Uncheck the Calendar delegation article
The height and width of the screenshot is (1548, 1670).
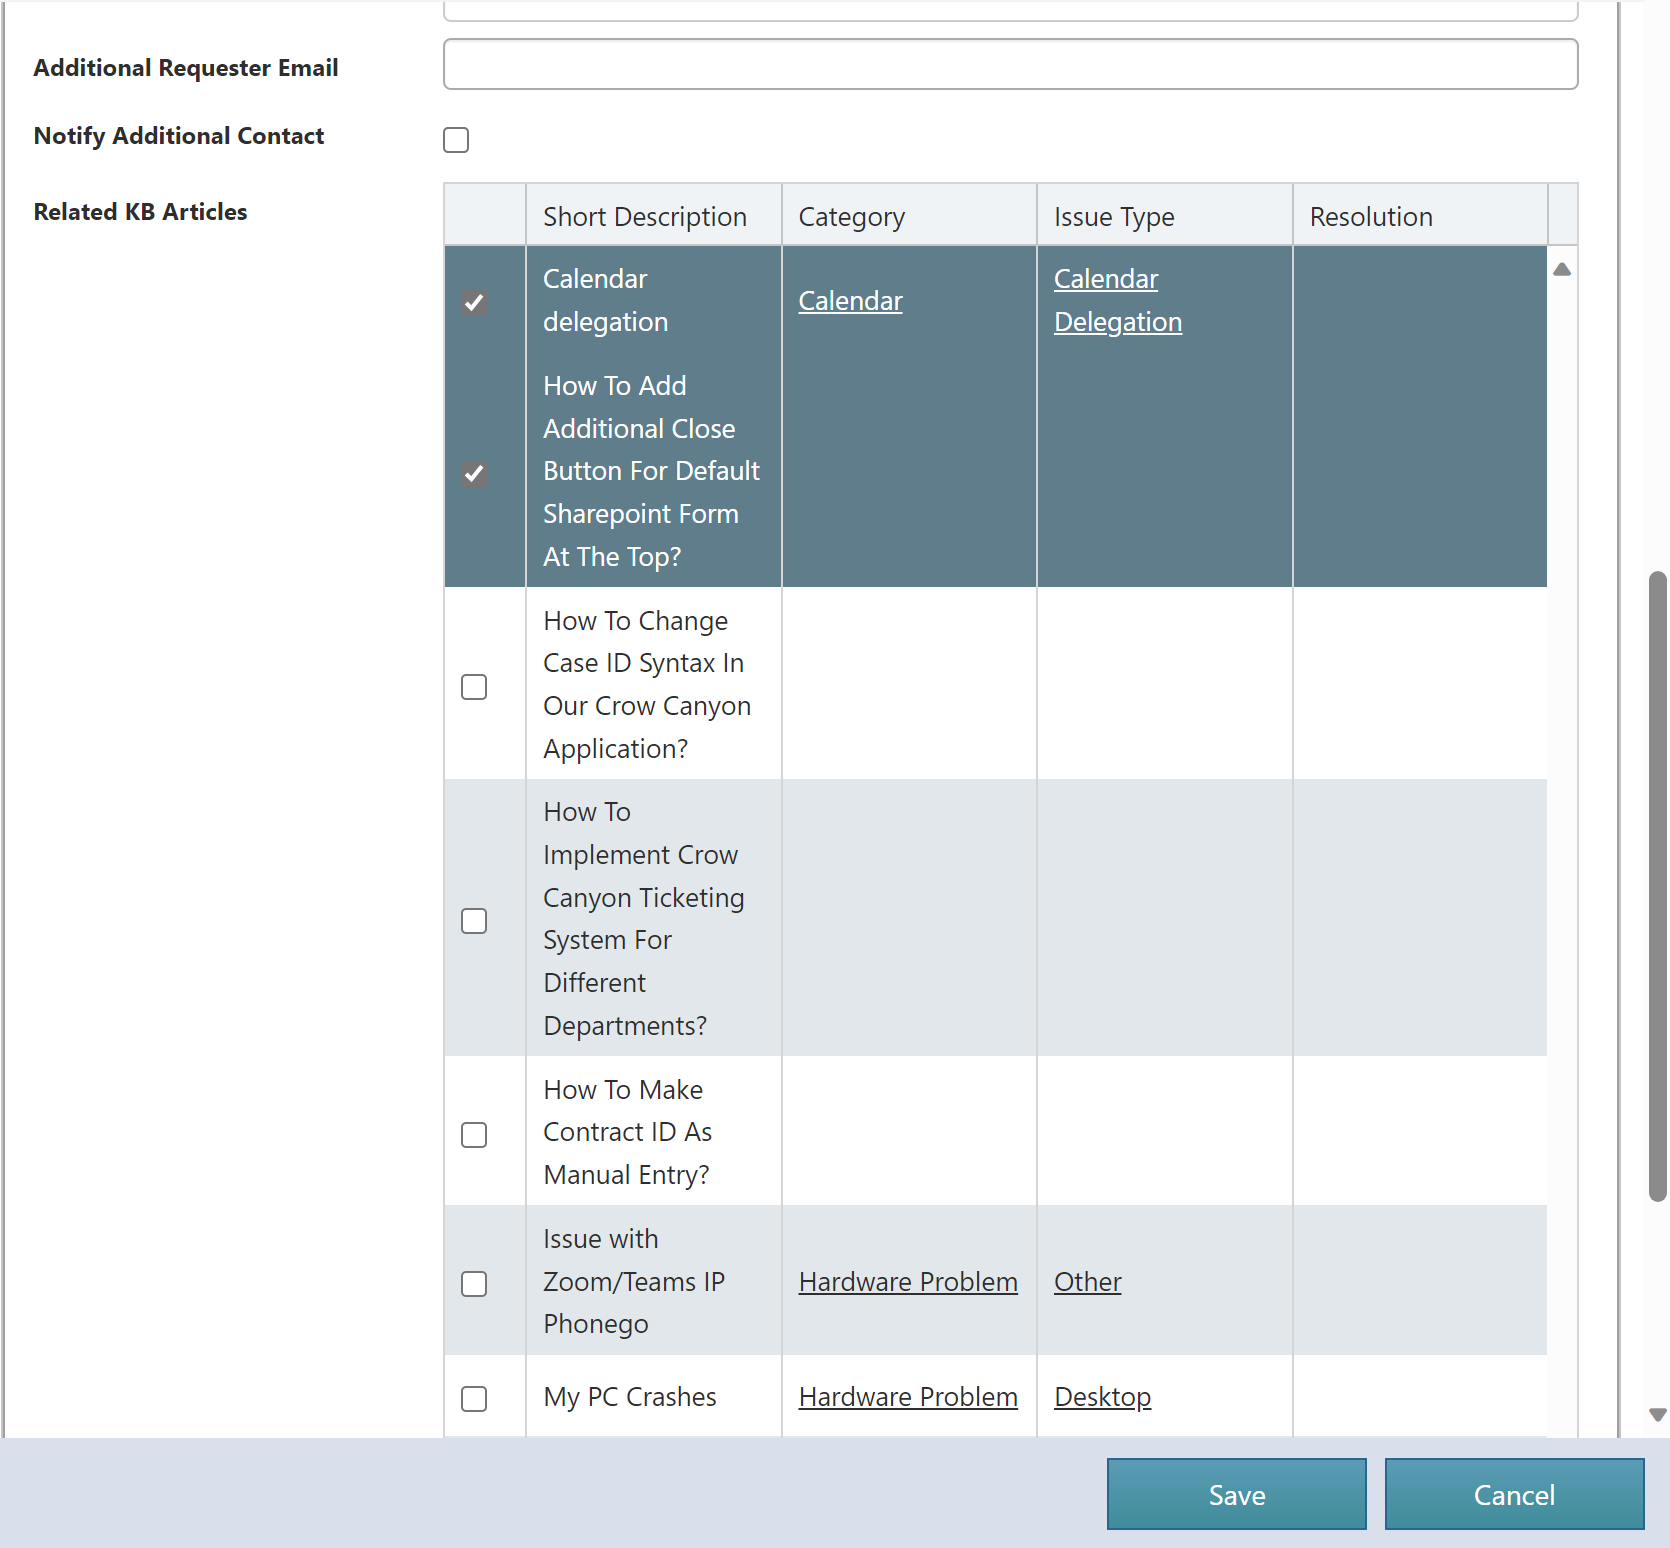point(474,302)
